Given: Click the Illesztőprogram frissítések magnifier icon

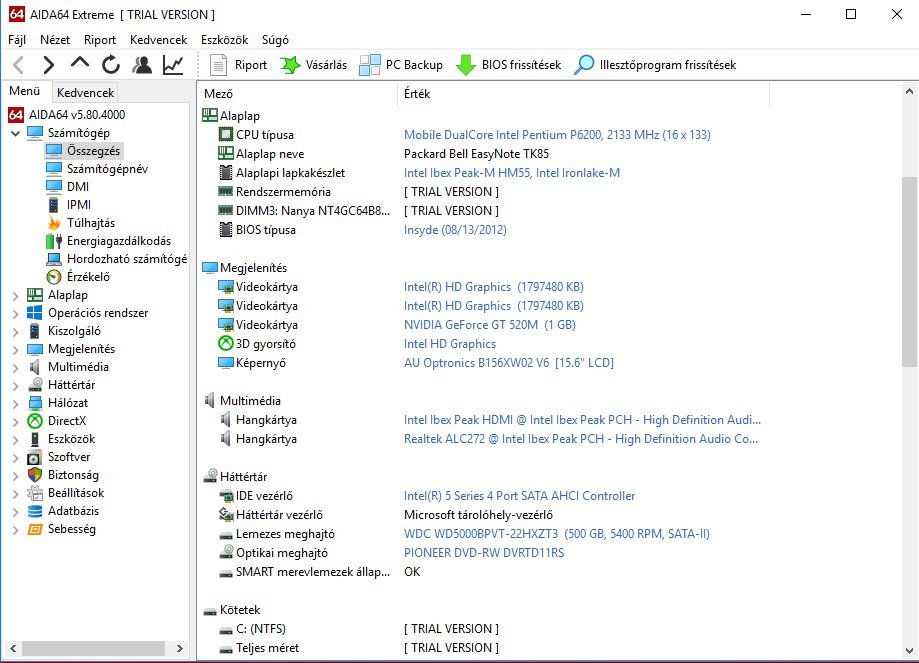Looking at the screenshot, I should click(x=584, y=64).
